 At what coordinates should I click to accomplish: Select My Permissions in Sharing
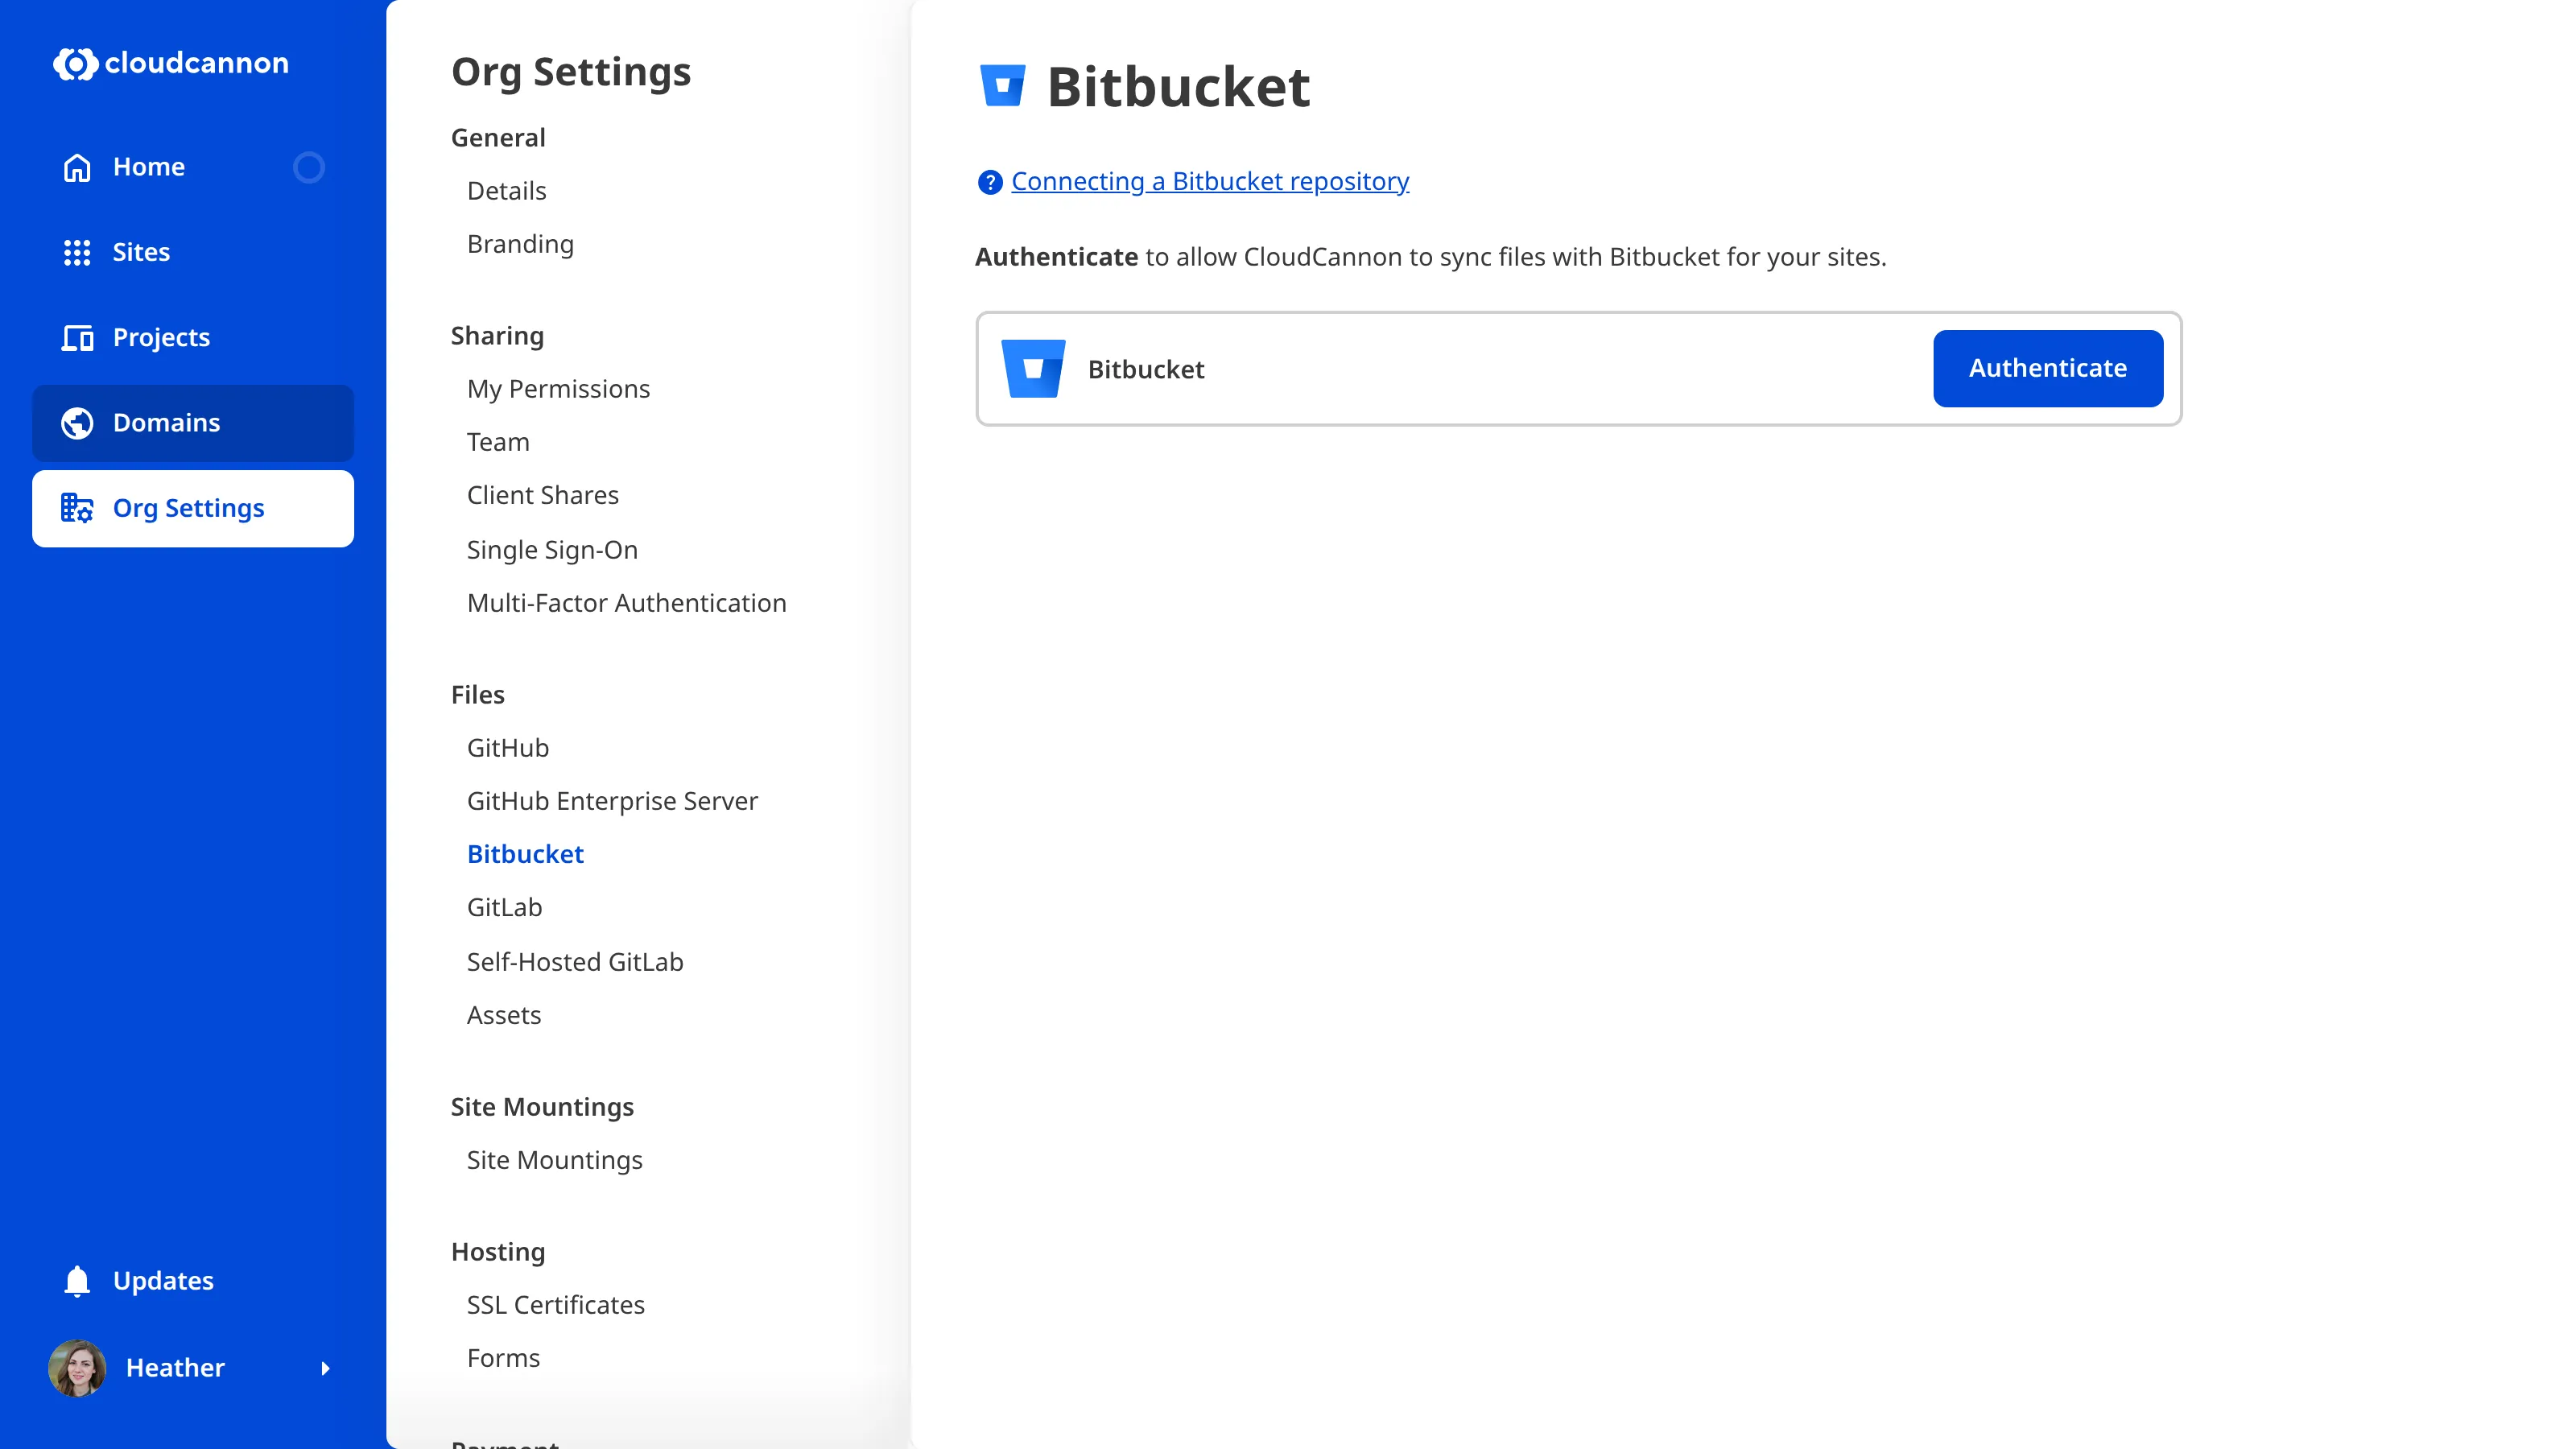point(559,389)
